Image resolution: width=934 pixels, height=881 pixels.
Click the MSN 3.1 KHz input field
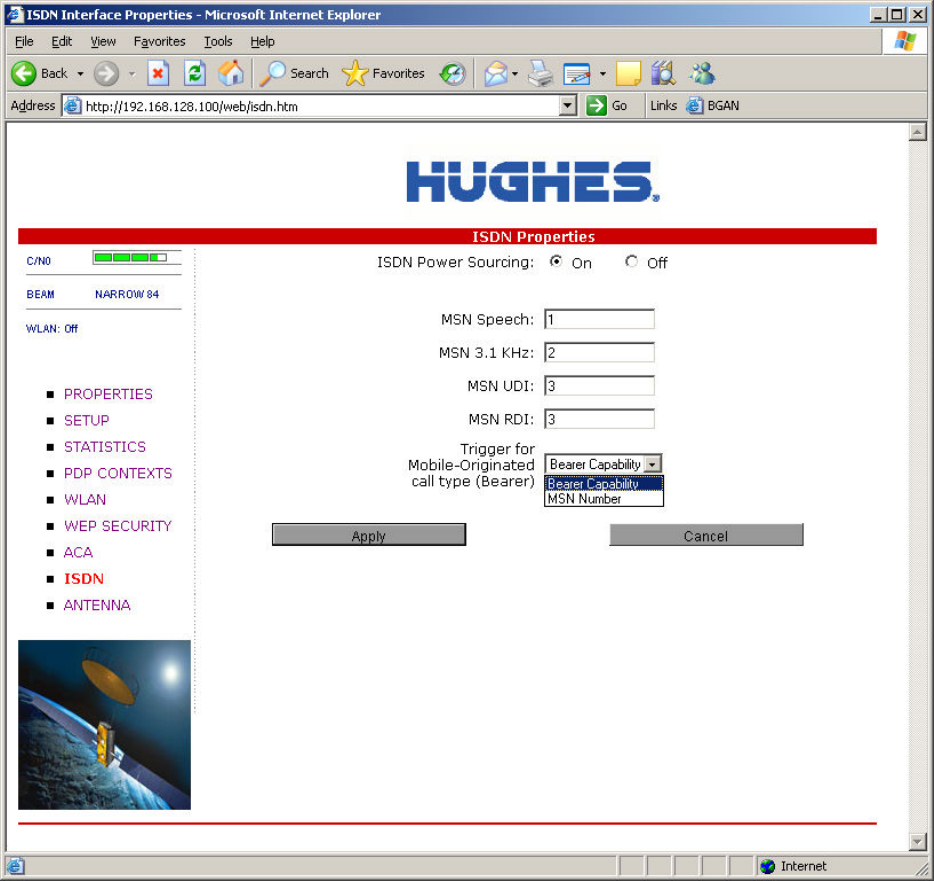click(599, 353)
